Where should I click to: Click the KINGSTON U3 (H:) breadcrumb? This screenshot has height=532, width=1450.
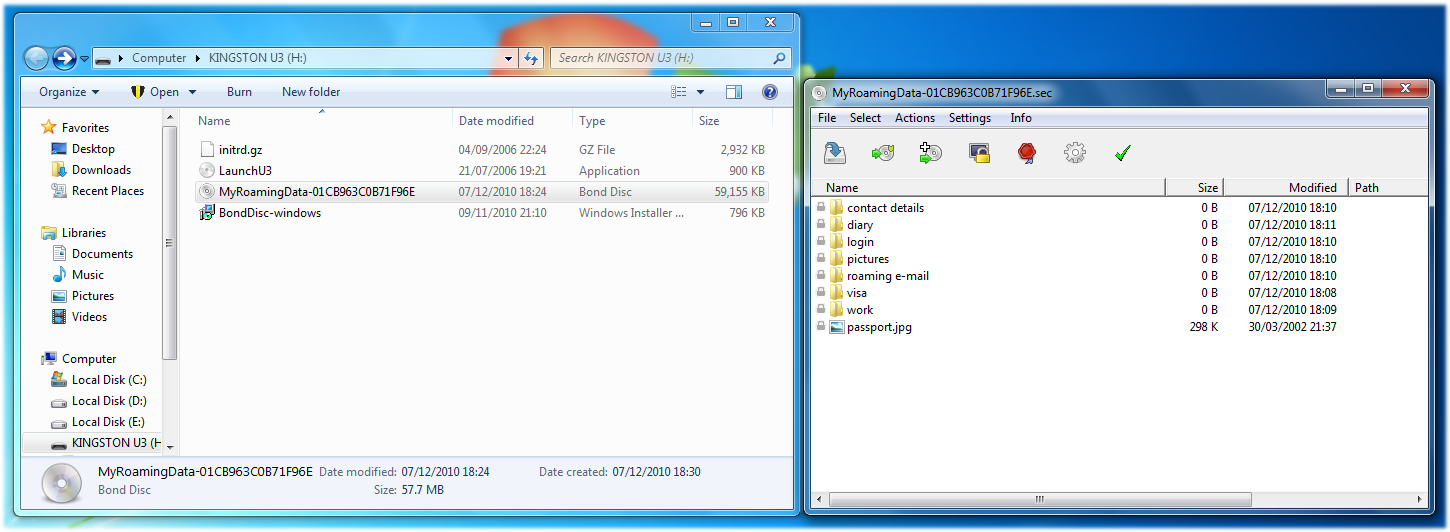(257, 58)
